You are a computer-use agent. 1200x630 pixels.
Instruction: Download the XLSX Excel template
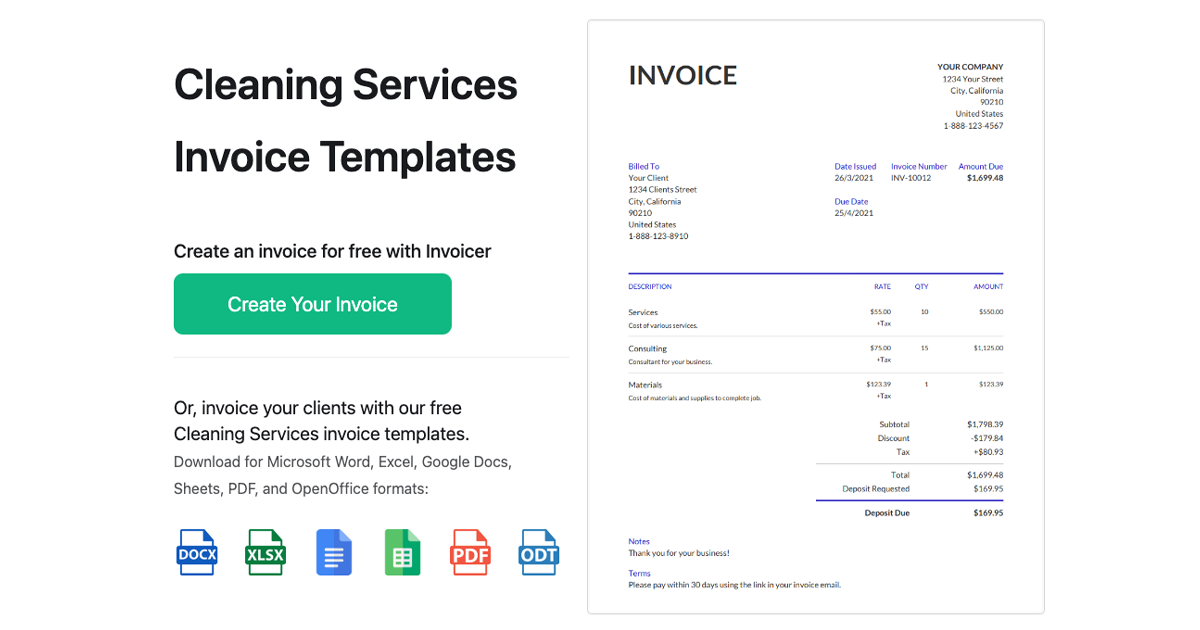[264, 552]
